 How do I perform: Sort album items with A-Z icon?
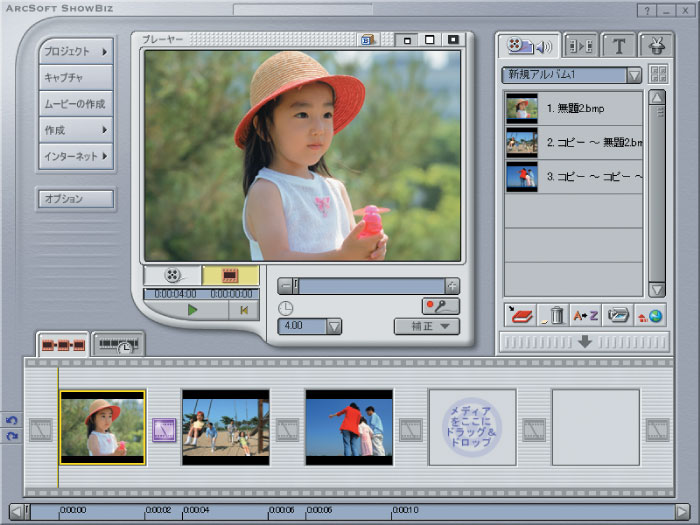[x=585, y=316]
